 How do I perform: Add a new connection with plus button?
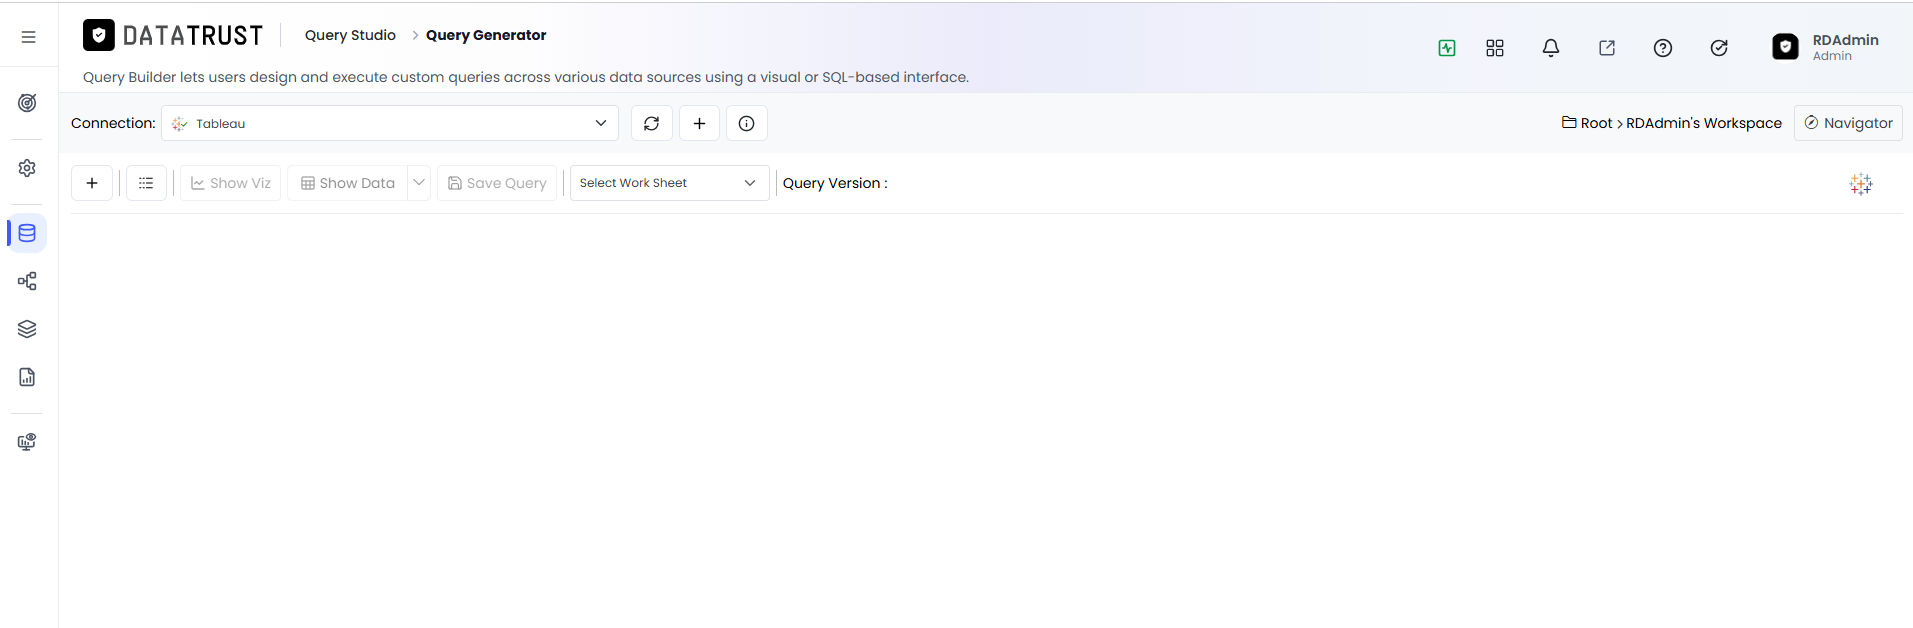[700, 123]
